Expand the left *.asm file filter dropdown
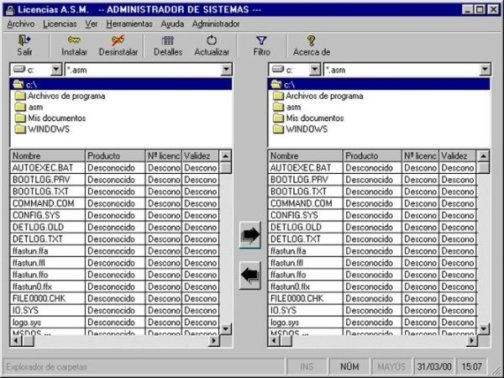The height and width of the screenshot is (378, 504). click(226, 70)
